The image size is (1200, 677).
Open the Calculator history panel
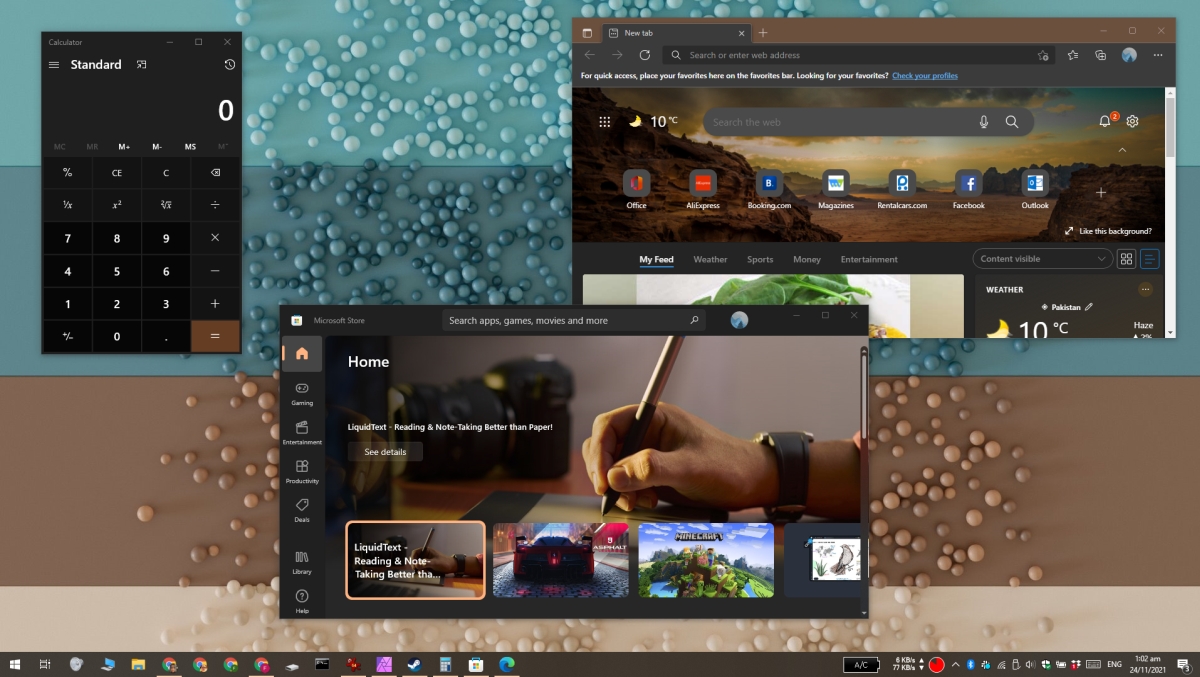point(229,65)
